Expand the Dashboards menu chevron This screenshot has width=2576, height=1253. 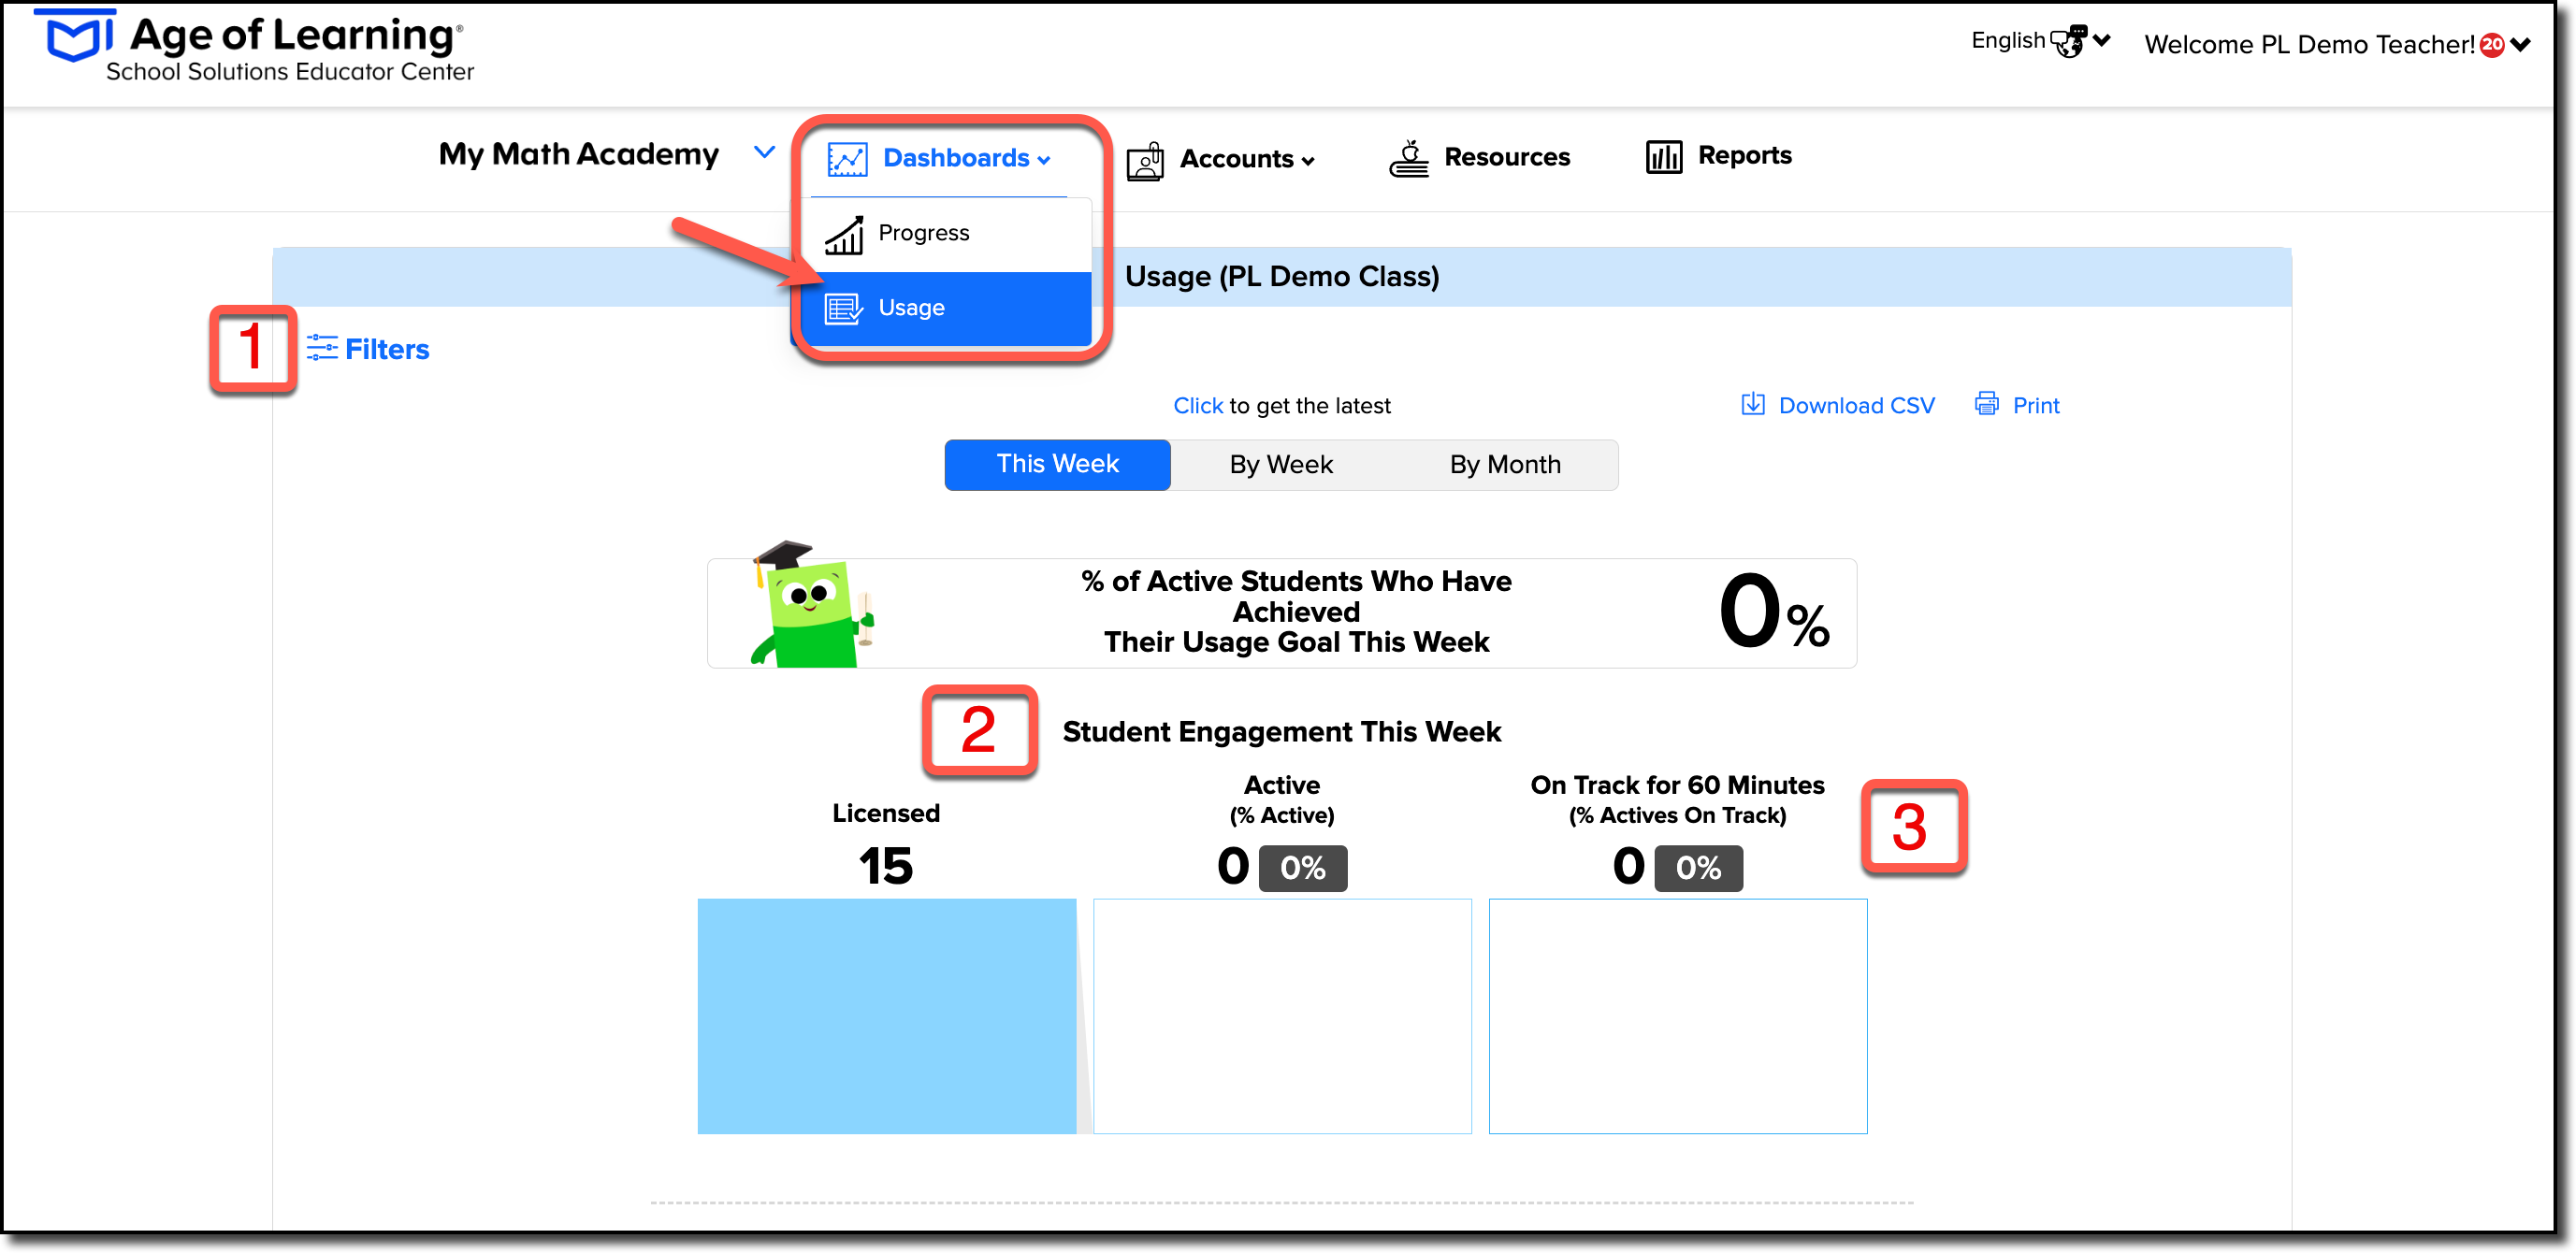coord(1044,160)
